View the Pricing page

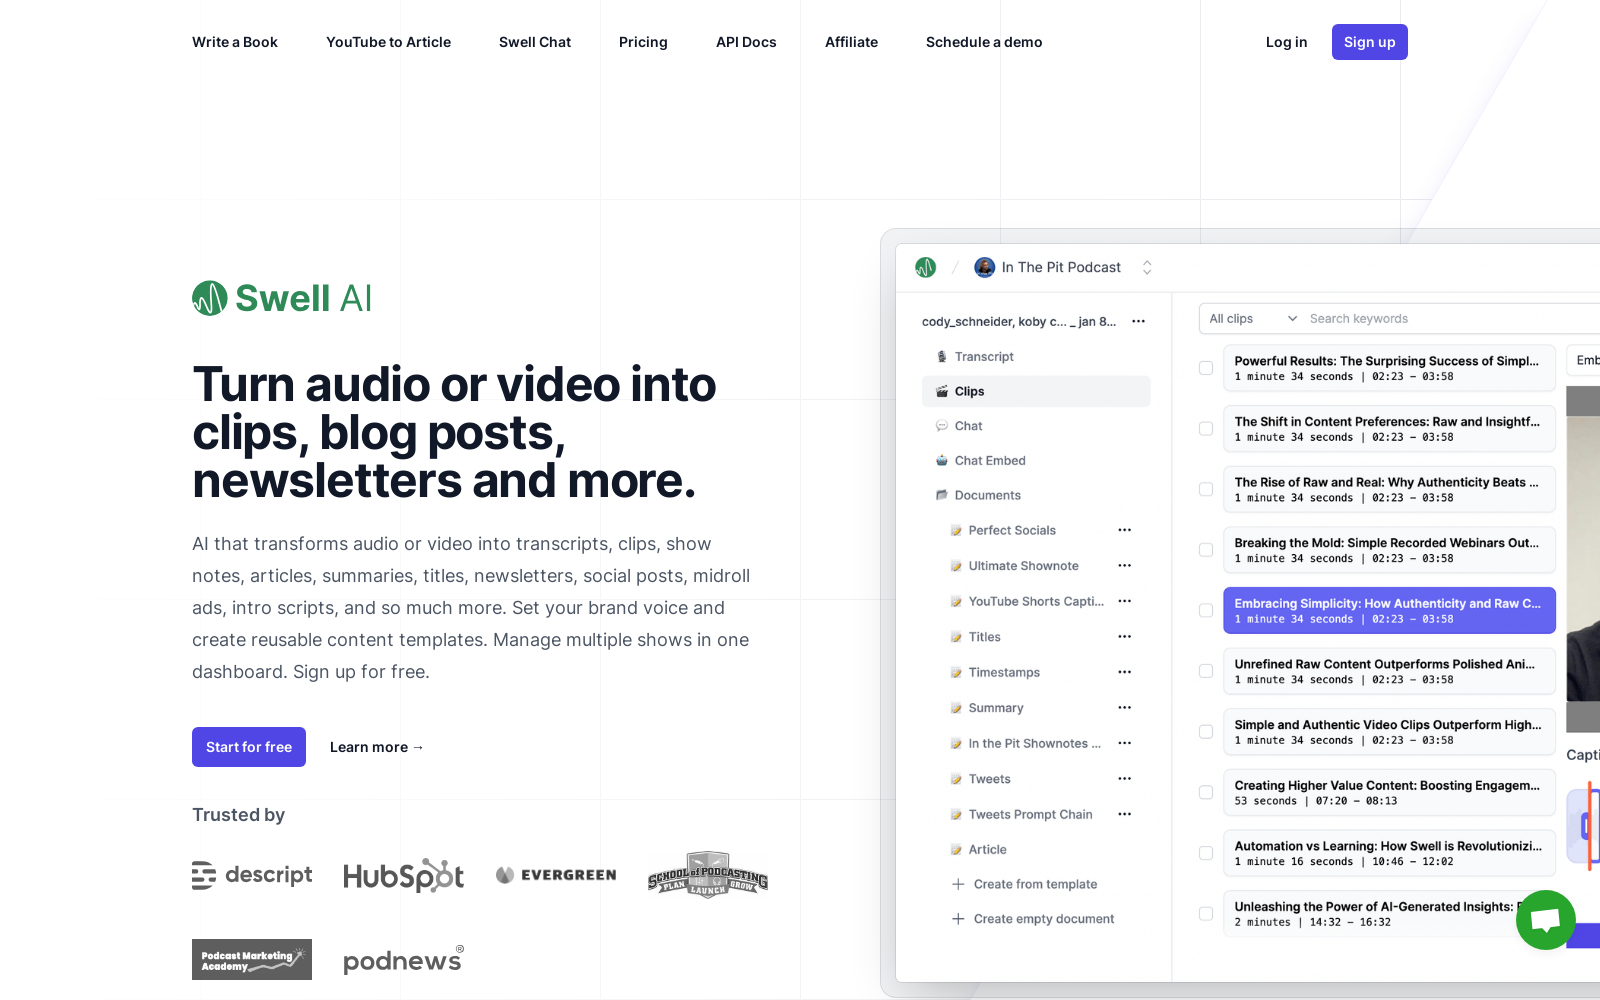643,42
